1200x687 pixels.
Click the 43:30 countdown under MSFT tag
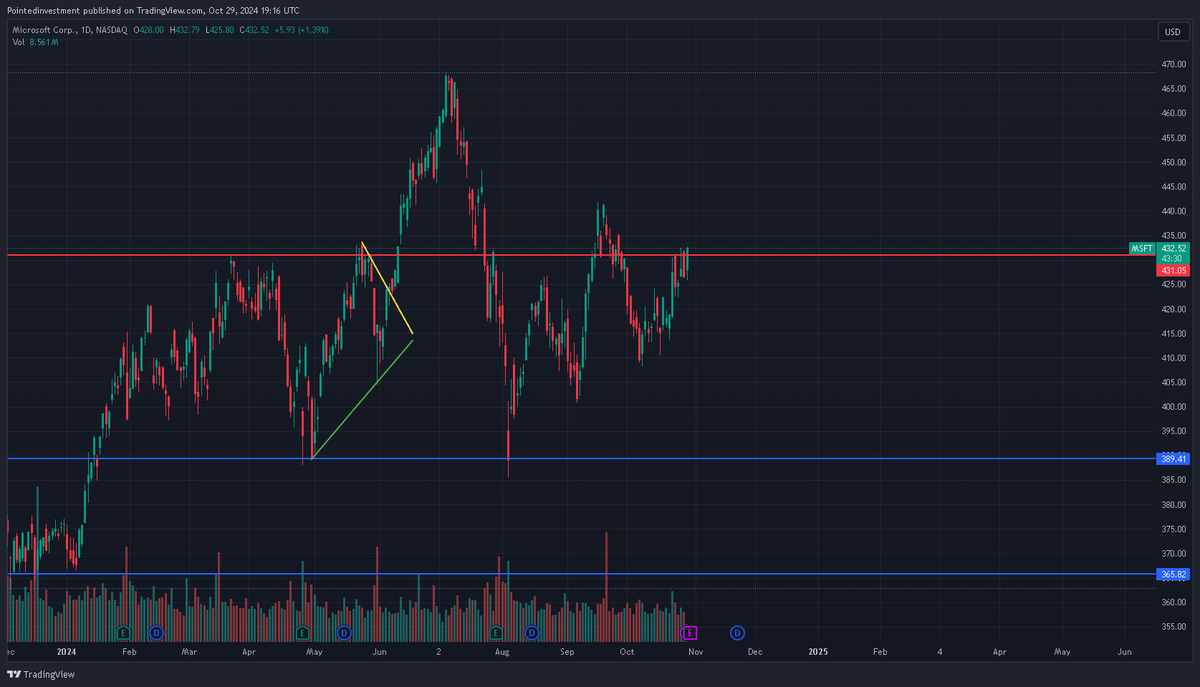point(1172,258)
